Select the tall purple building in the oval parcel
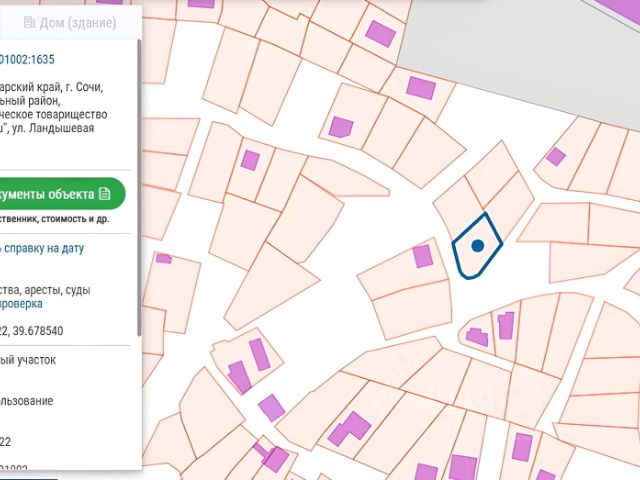640x480 pixels. tap(506, 325)
